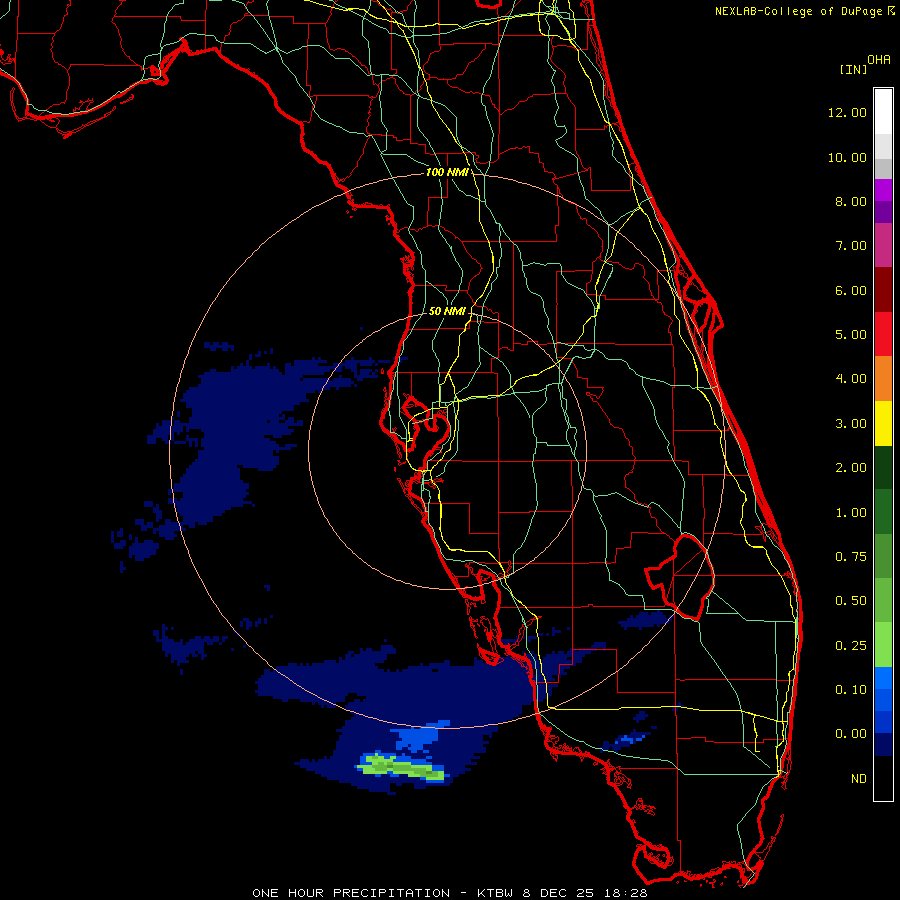
Task: Click the 100 NMI range ring label
Action: pos(446,172)
